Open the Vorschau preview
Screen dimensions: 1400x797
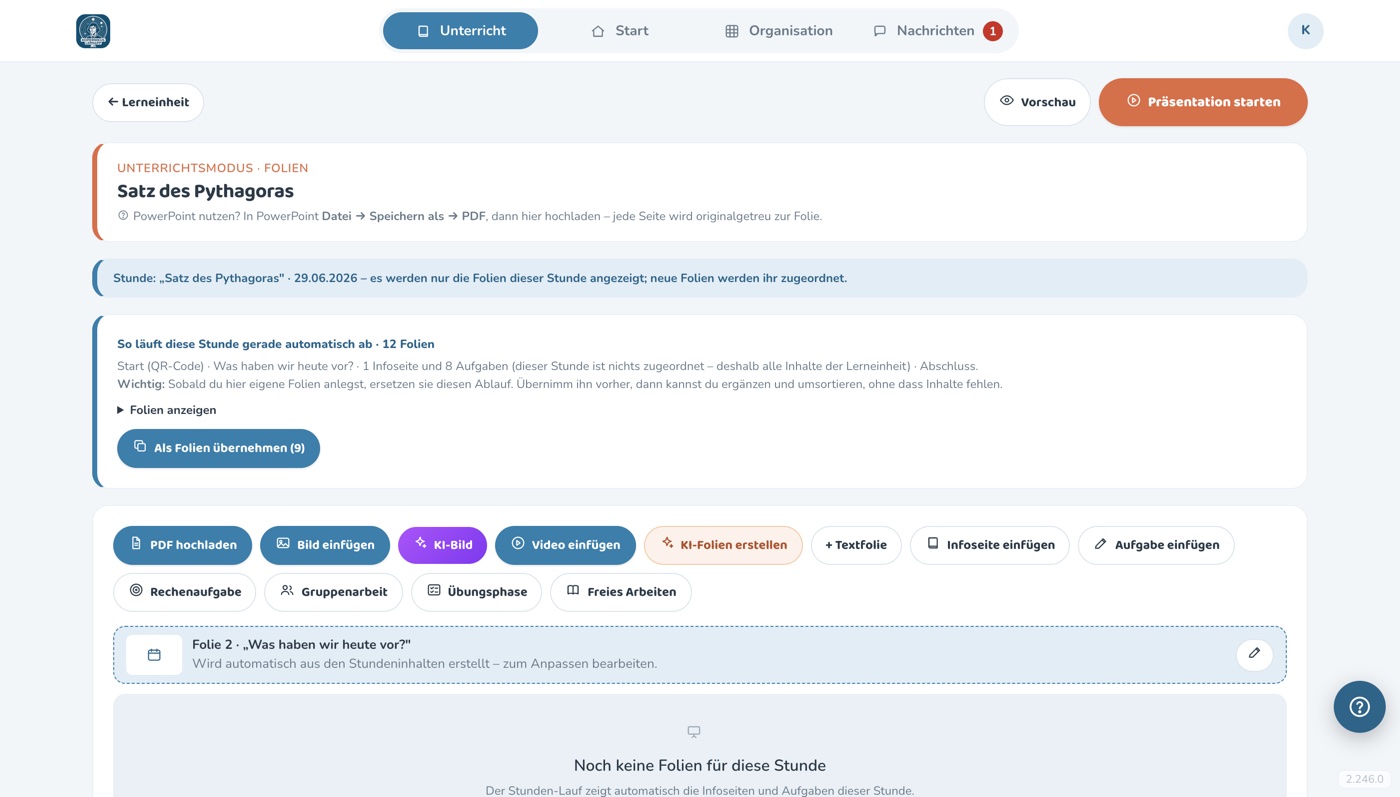[1037, 102]
